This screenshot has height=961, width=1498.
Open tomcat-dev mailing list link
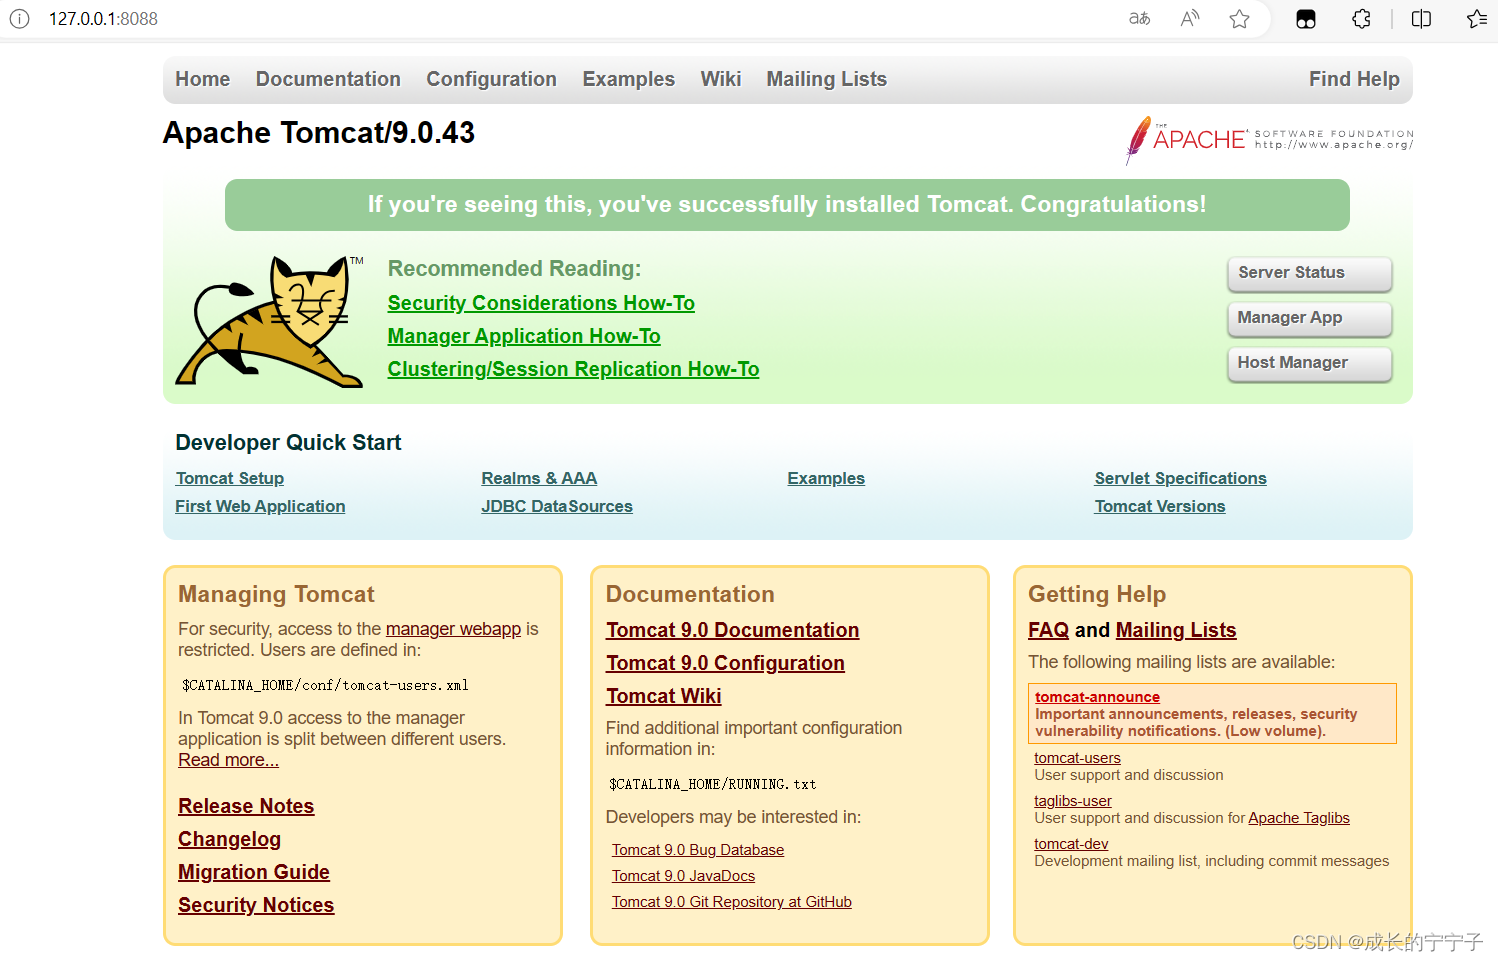click(1071, 844)
